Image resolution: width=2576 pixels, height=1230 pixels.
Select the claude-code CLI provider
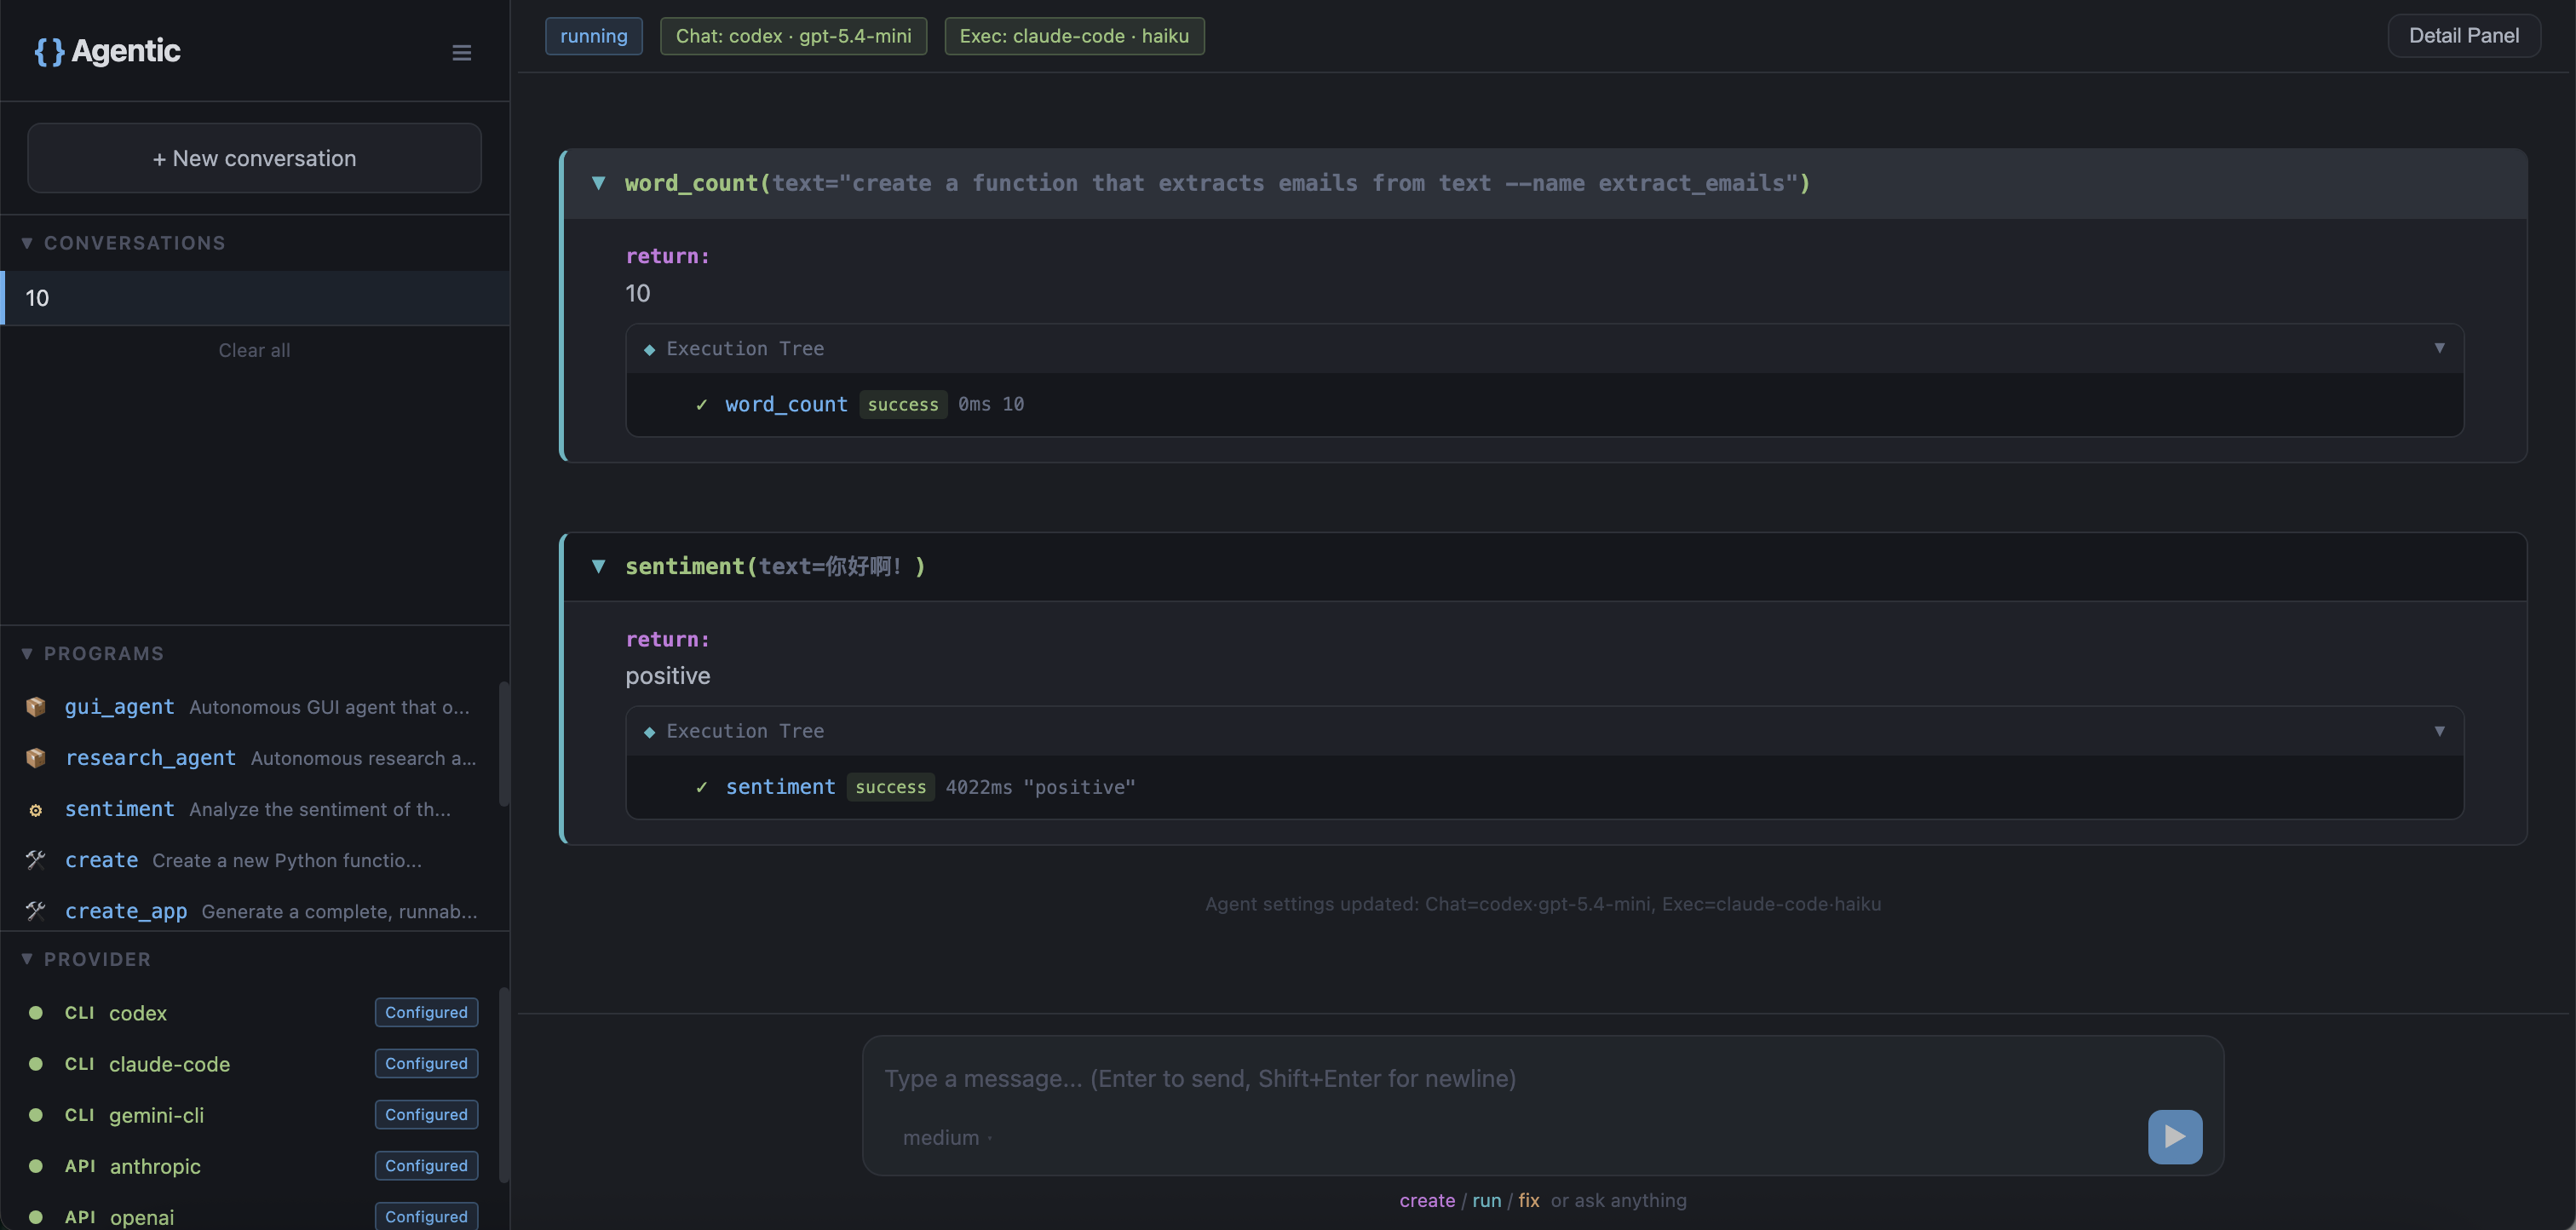169,1064
